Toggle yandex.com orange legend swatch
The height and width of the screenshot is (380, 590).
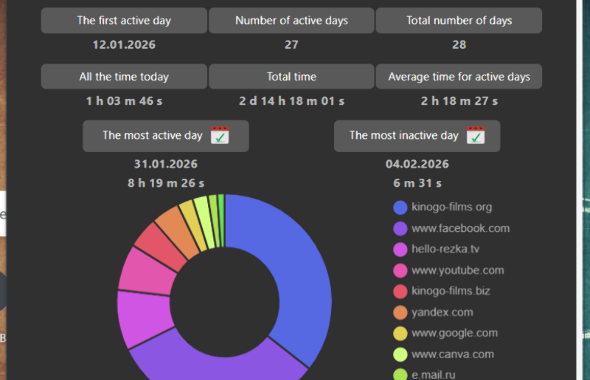[x=400, y=312]
